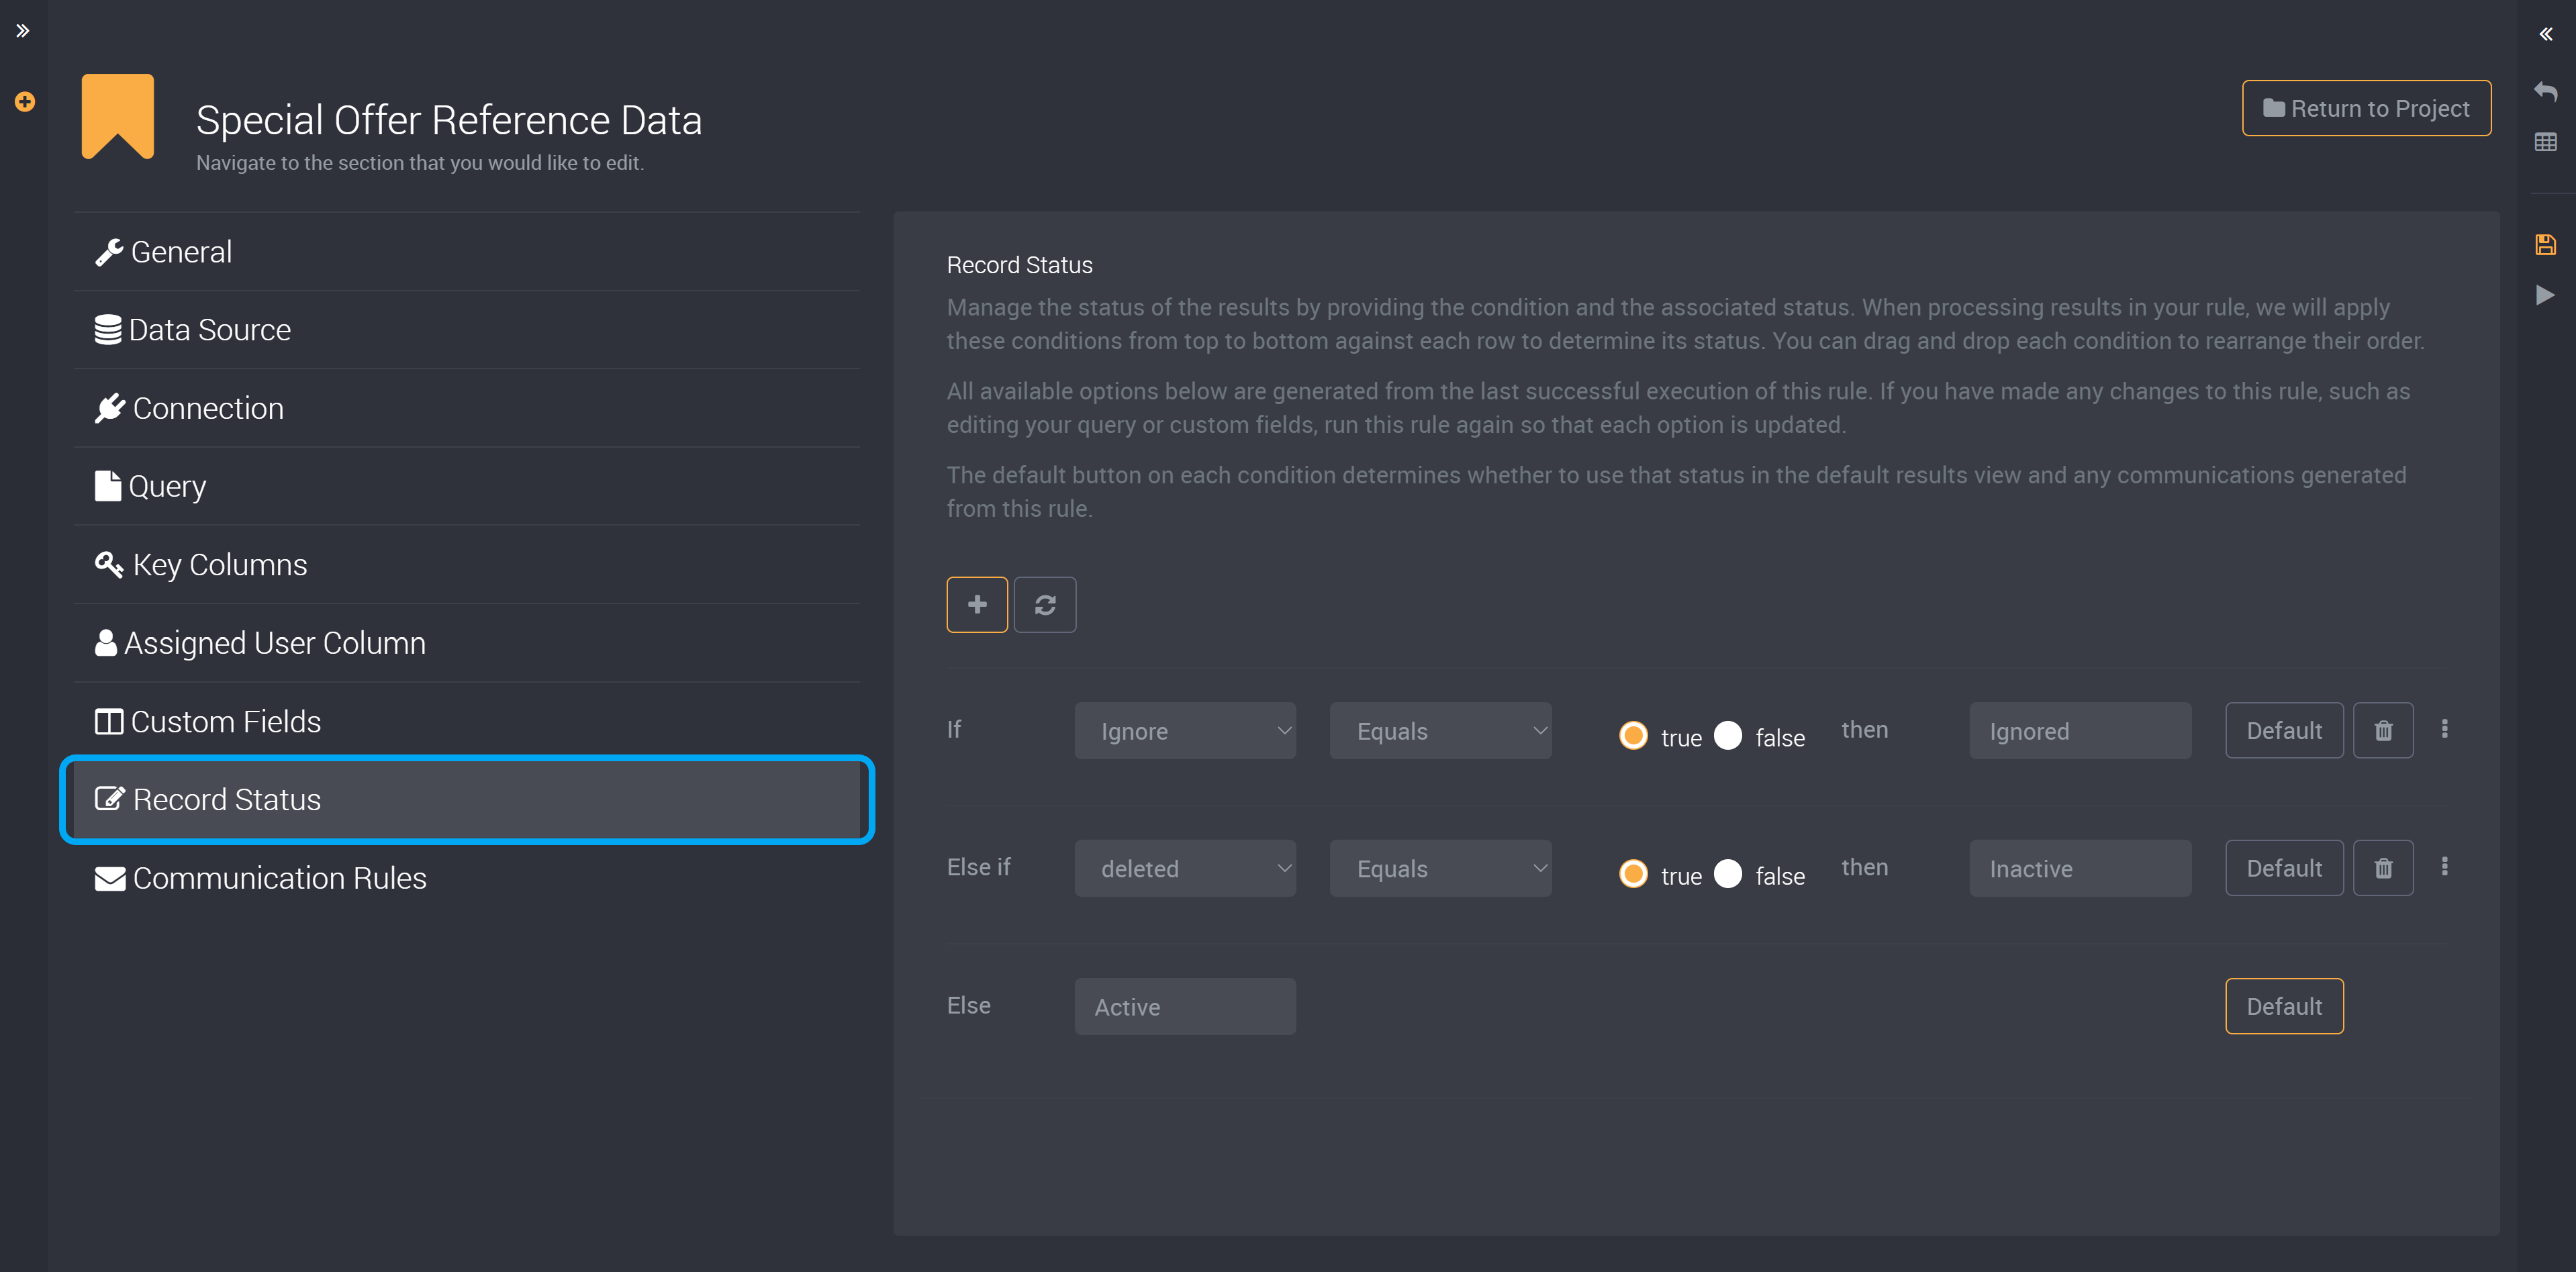
Task: Open the drag handle menu for deleted row
Action: click(x=2445, y=867)
